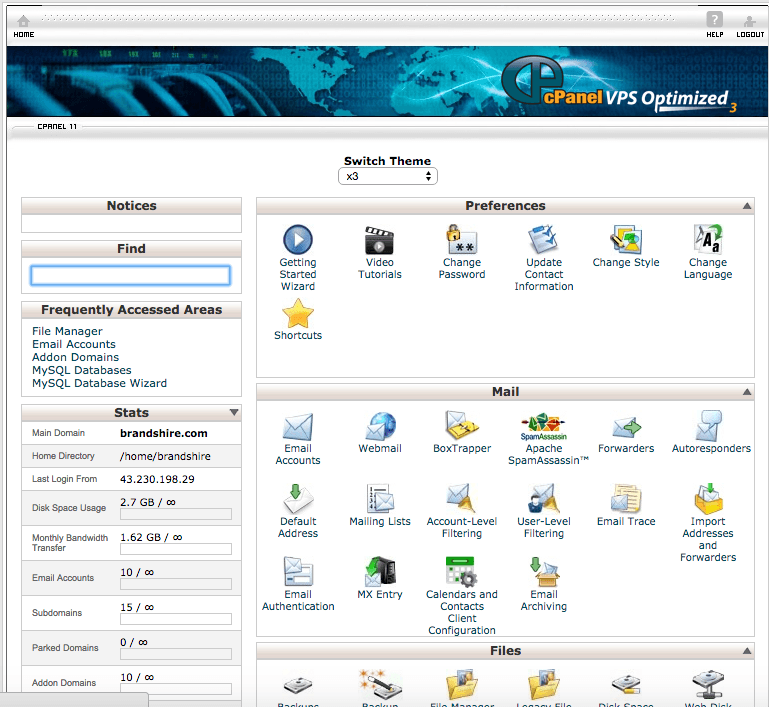Screen dimensions: 769x707
Task: Click the Disk Space Usage bar
Action: (176, 514)
